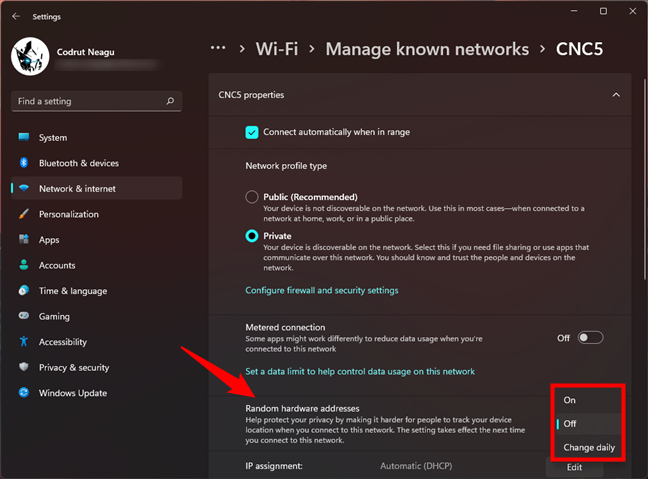Uncheck Connect automatically when in range
Viewport: 648px width, 479px height.
pos(252,132)
